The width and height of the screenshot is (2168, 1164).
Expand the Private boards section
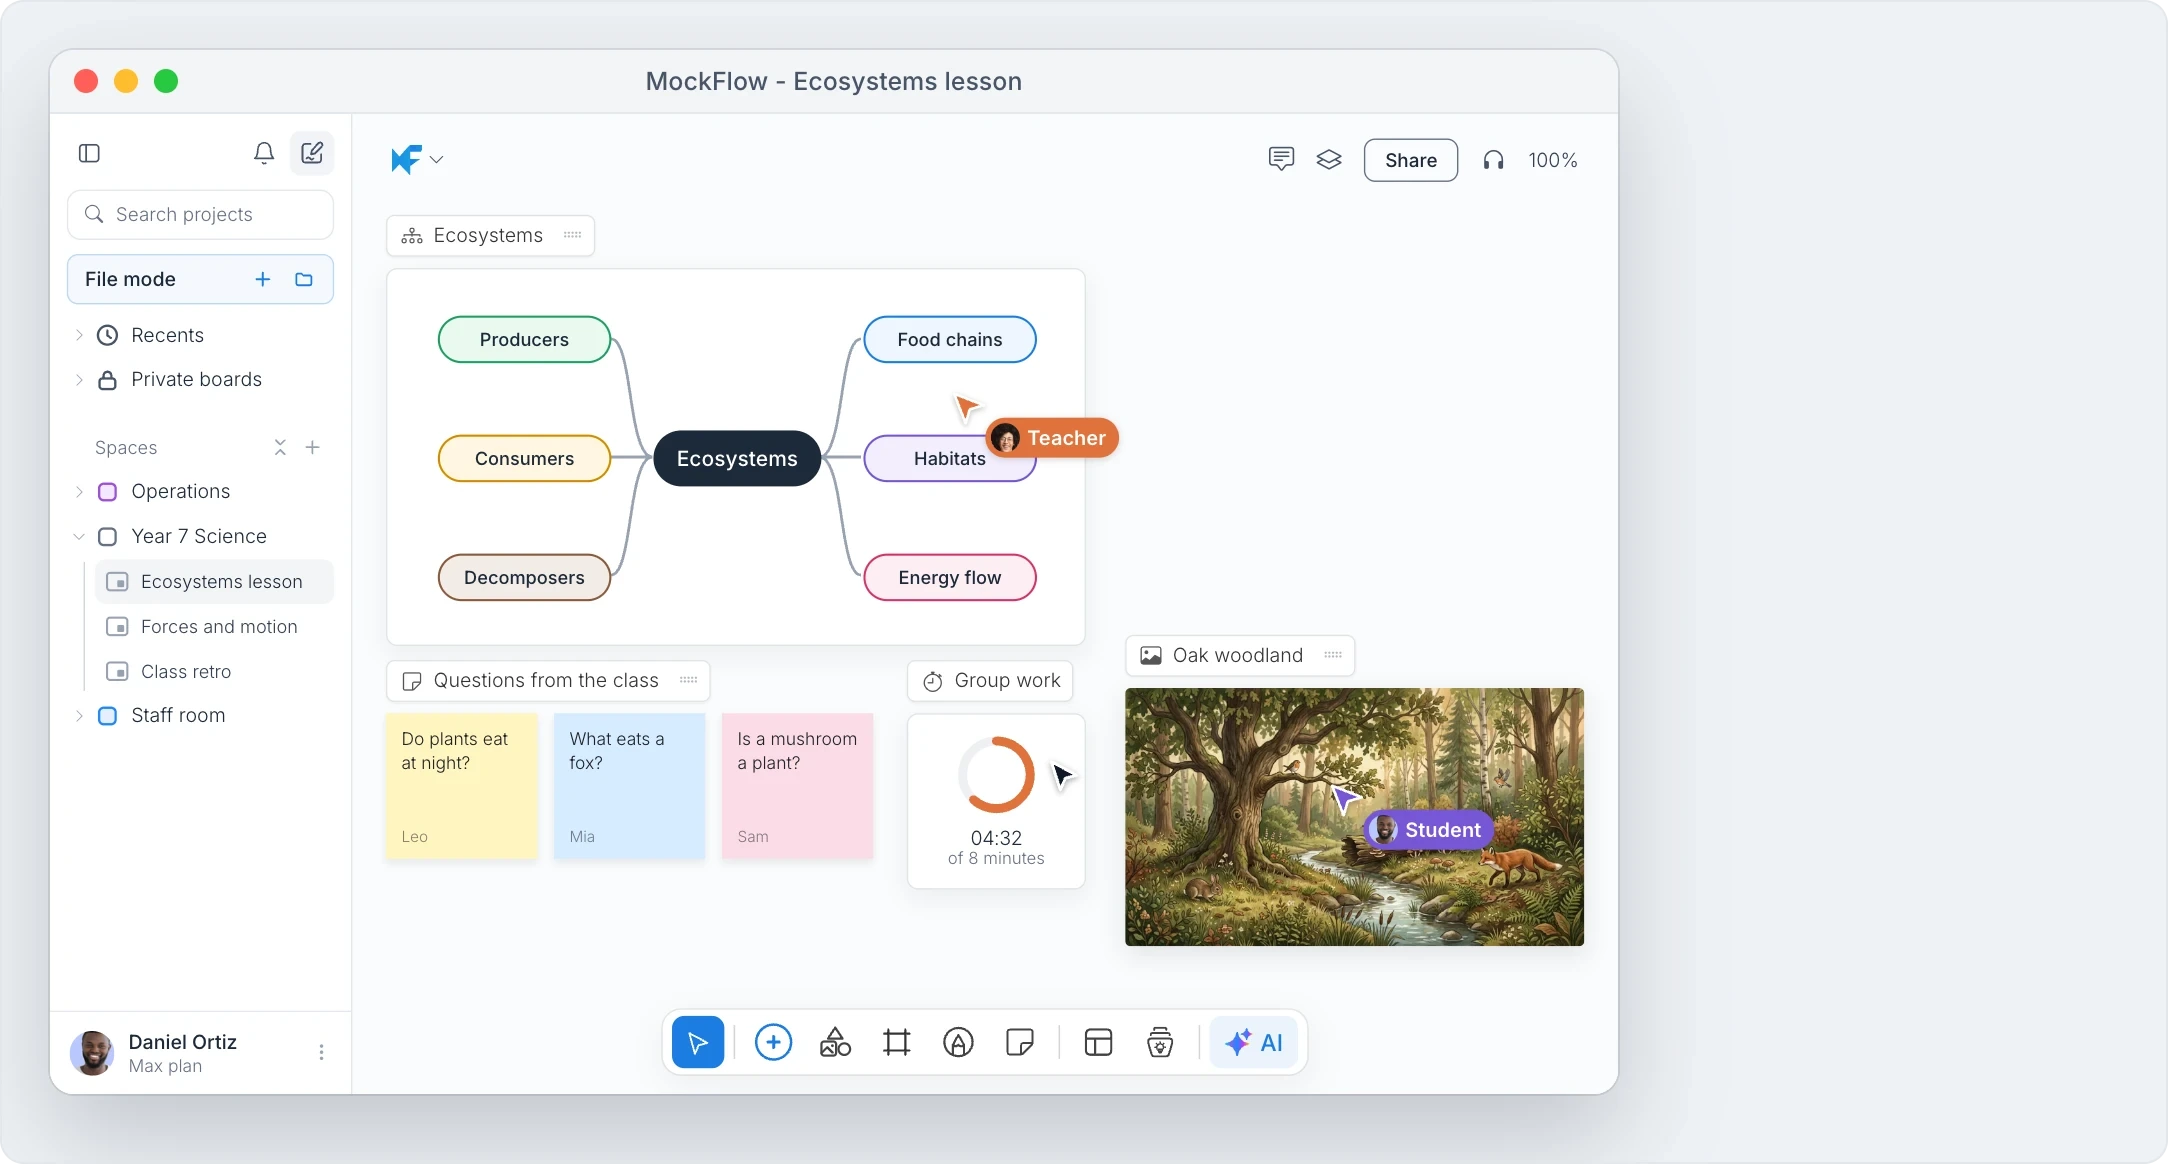(x=79, y=380)
